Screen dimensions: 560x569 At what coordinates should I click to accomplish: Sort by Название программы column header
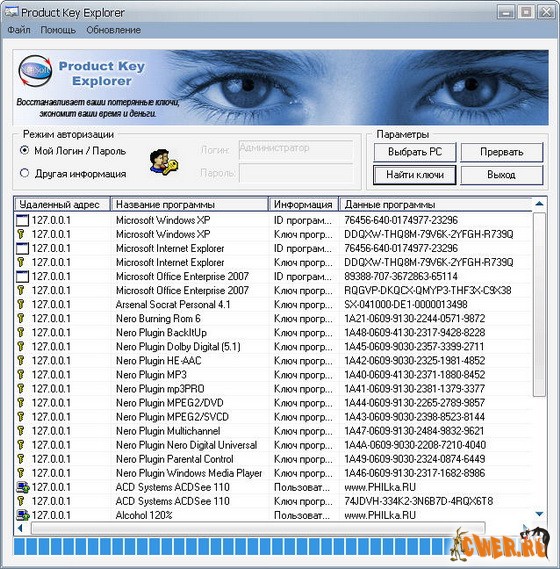tap(189, 204)
